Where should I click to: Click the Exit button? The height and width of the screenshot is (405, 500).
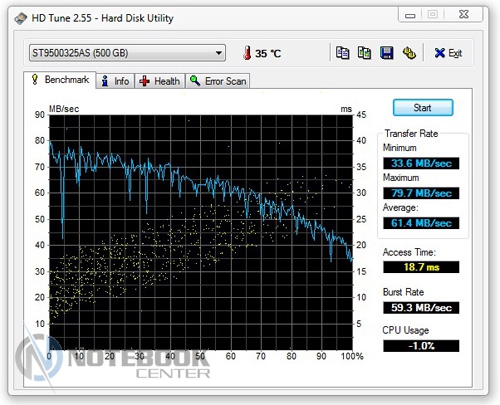tap(448, 53)
